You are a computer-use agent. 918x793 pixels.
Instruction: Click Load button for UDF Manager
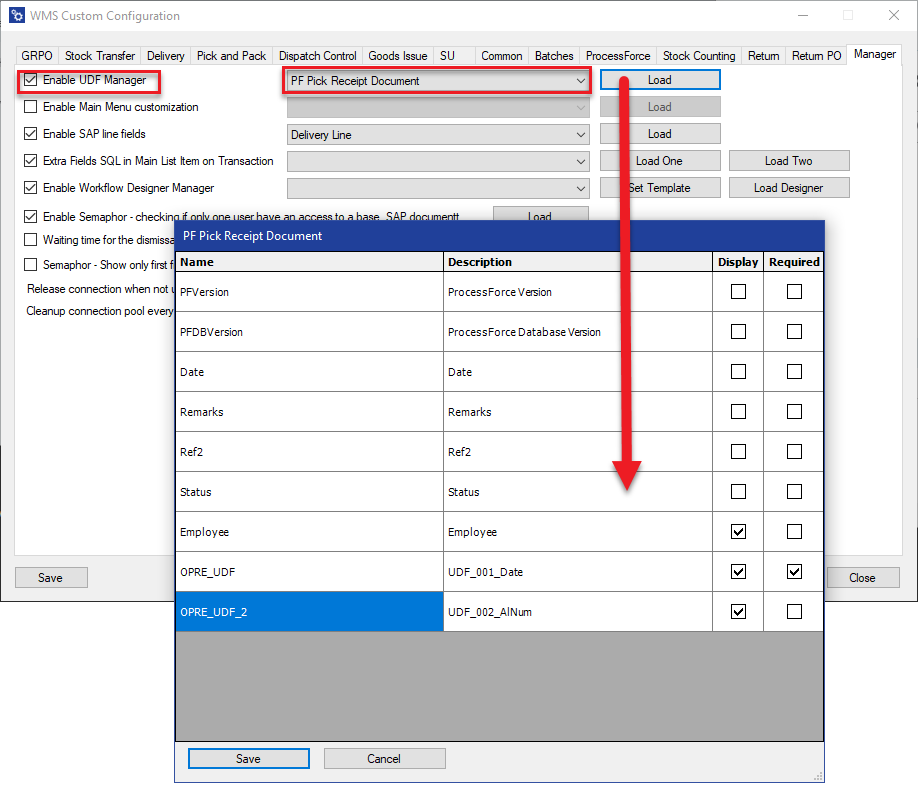click(659, 80)
